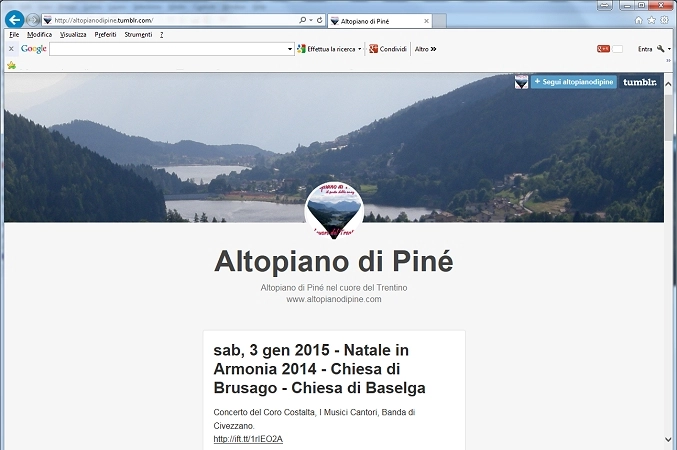The height and width of the screenshot is (450, 677).
Task: Open the favorites star icon at top right
Action: tap(652, 20)
